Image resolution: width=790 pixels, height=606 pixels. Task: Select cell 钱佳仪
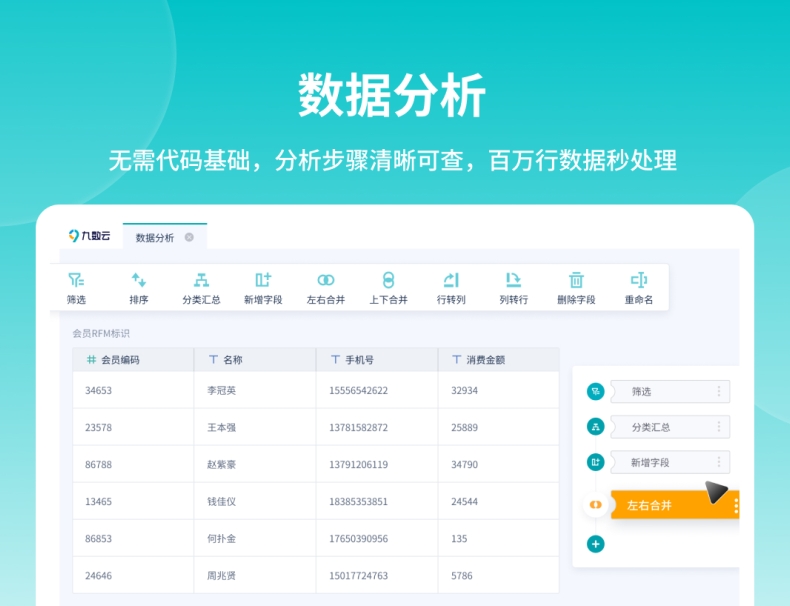pyautogui.click(x=255, y=501)
